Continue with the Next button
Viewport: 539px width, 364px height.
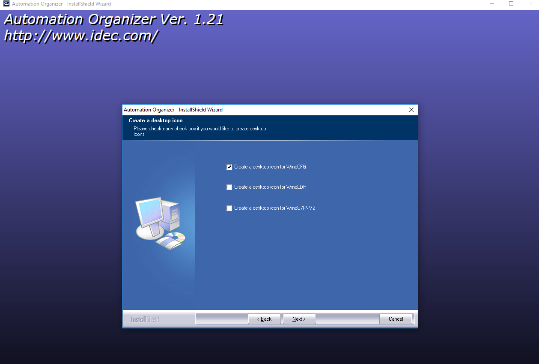(x=298, y=319)
